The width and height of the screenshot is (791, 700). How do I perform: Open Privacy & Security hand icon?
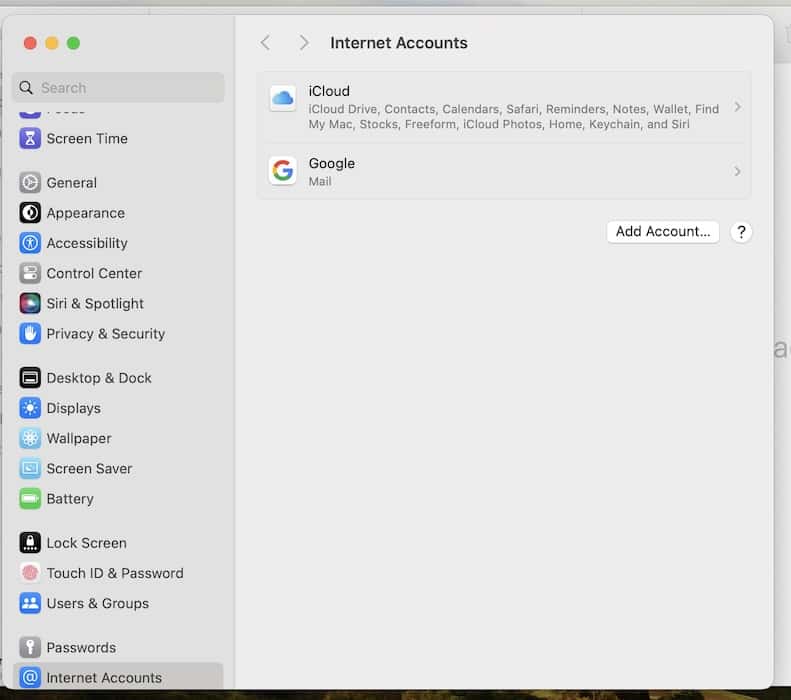[30, 334]
